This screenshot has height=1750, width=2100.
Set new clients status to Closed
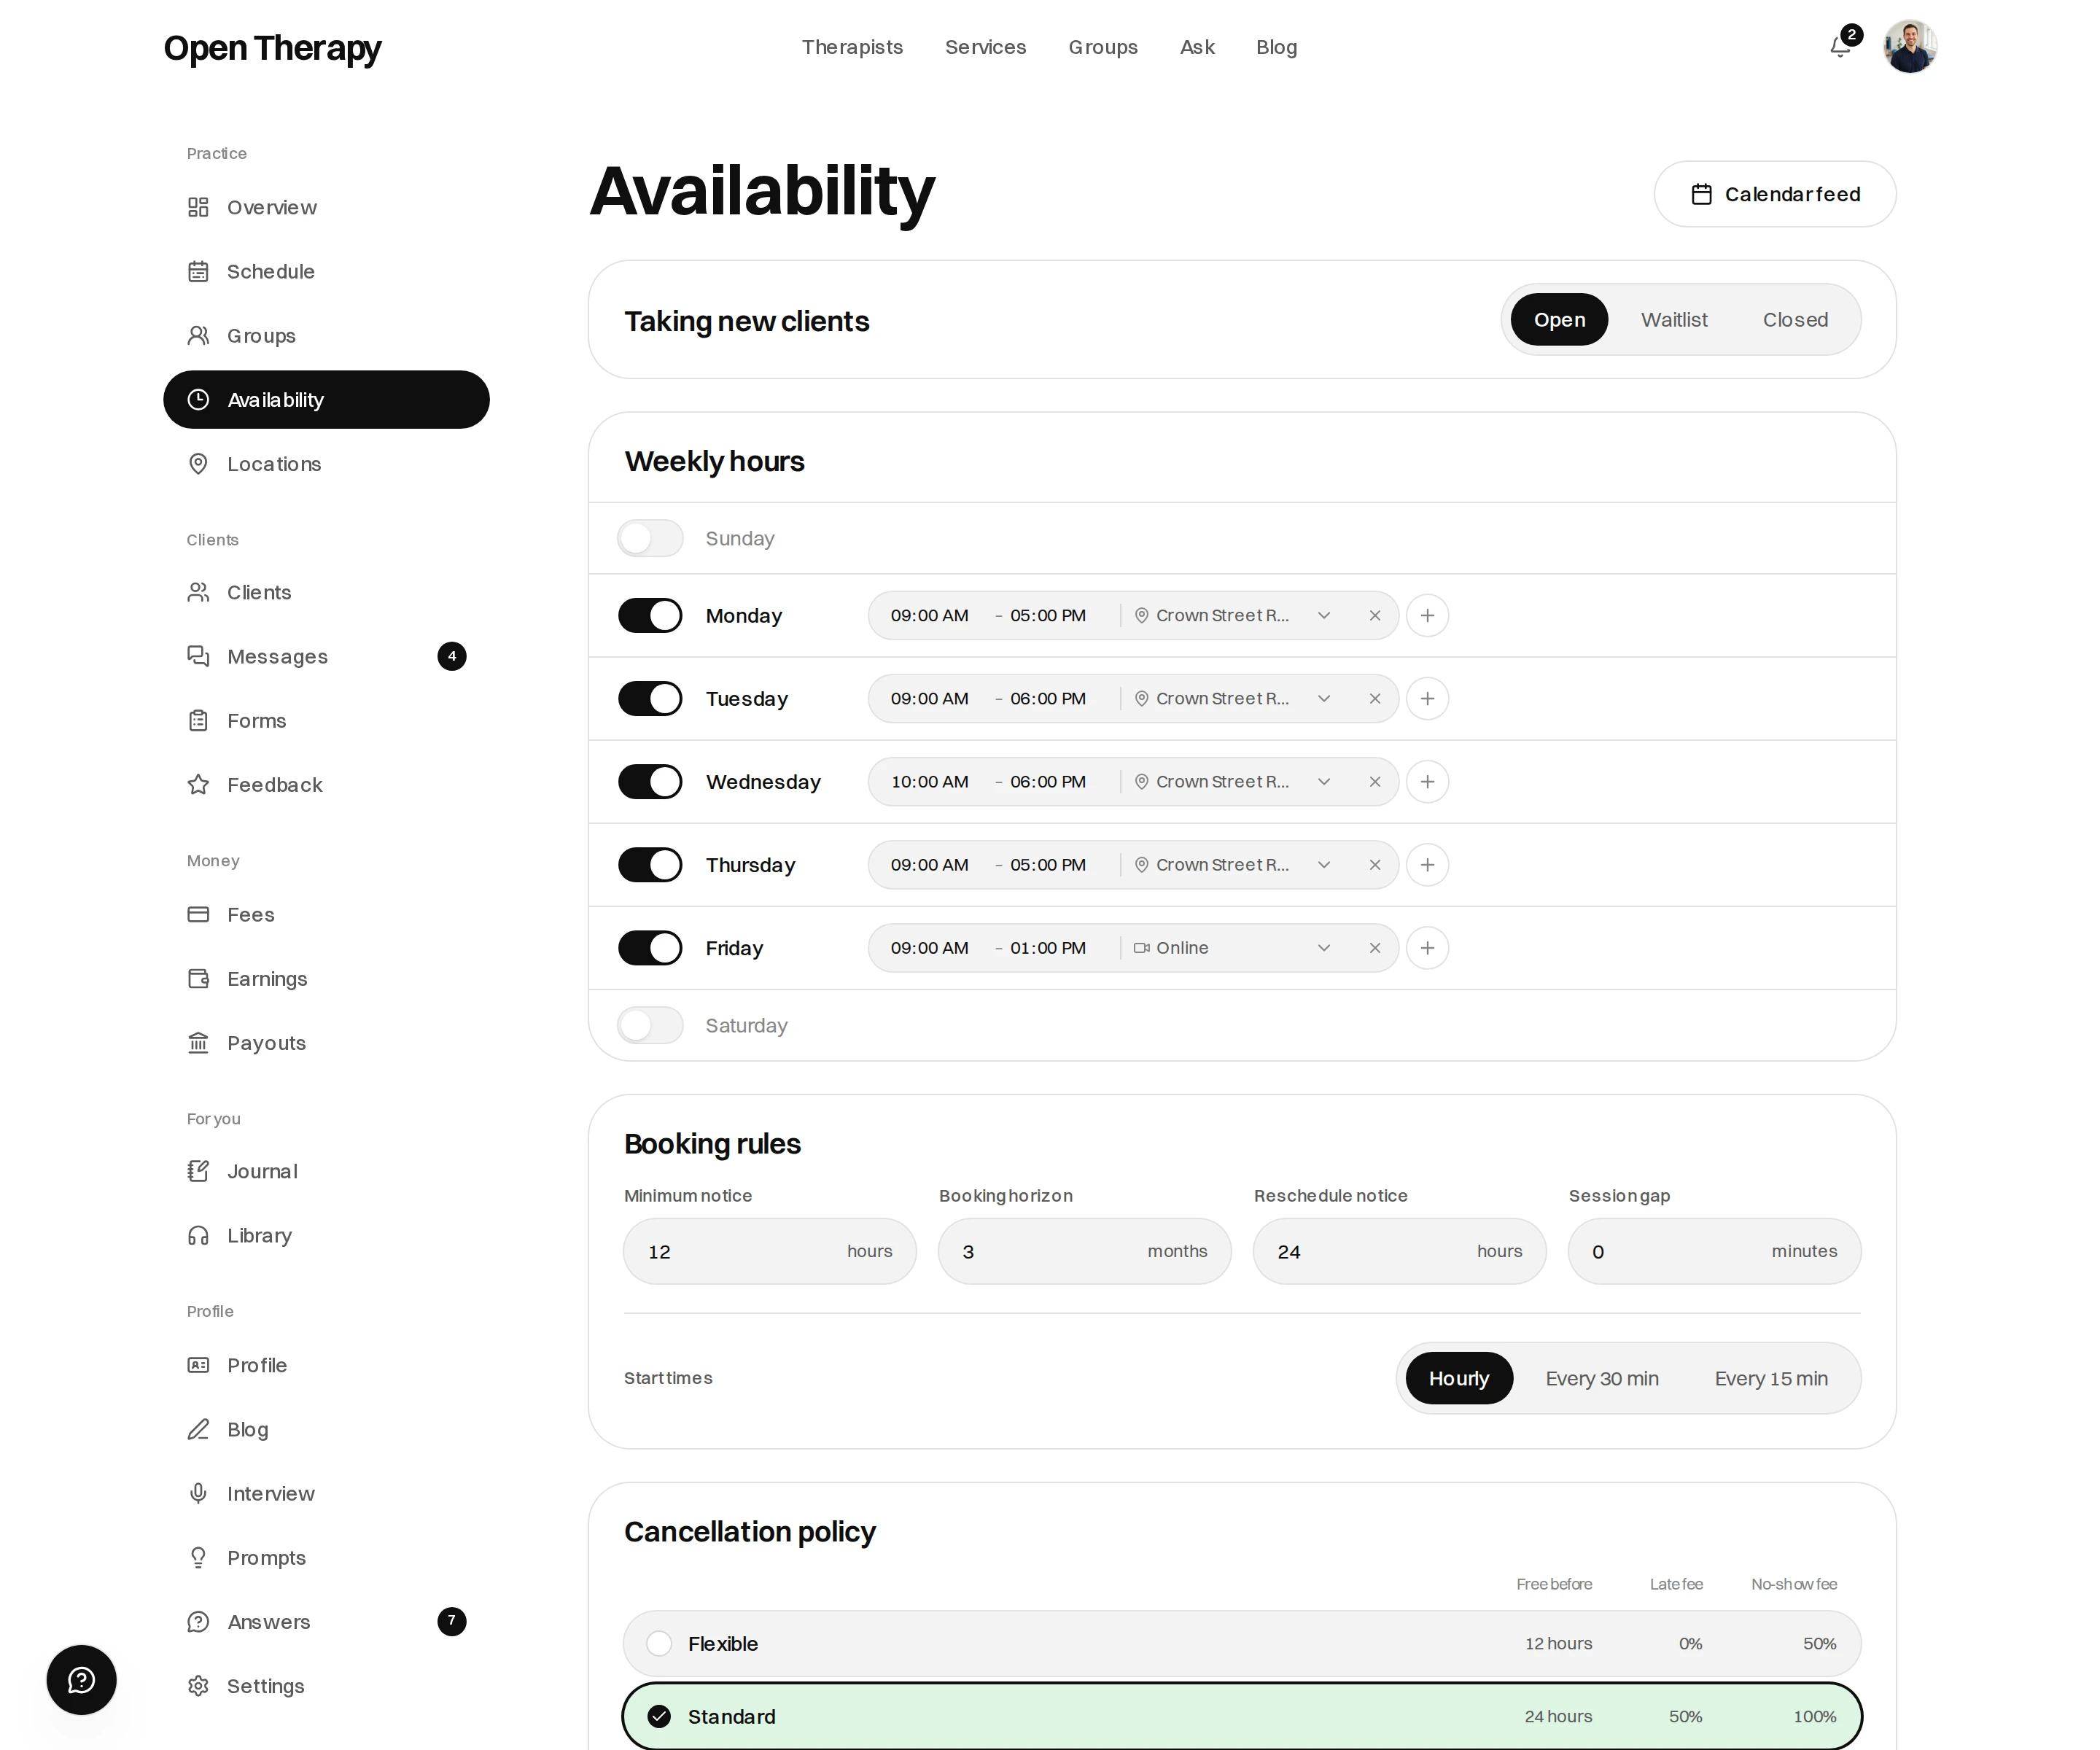1795,319
